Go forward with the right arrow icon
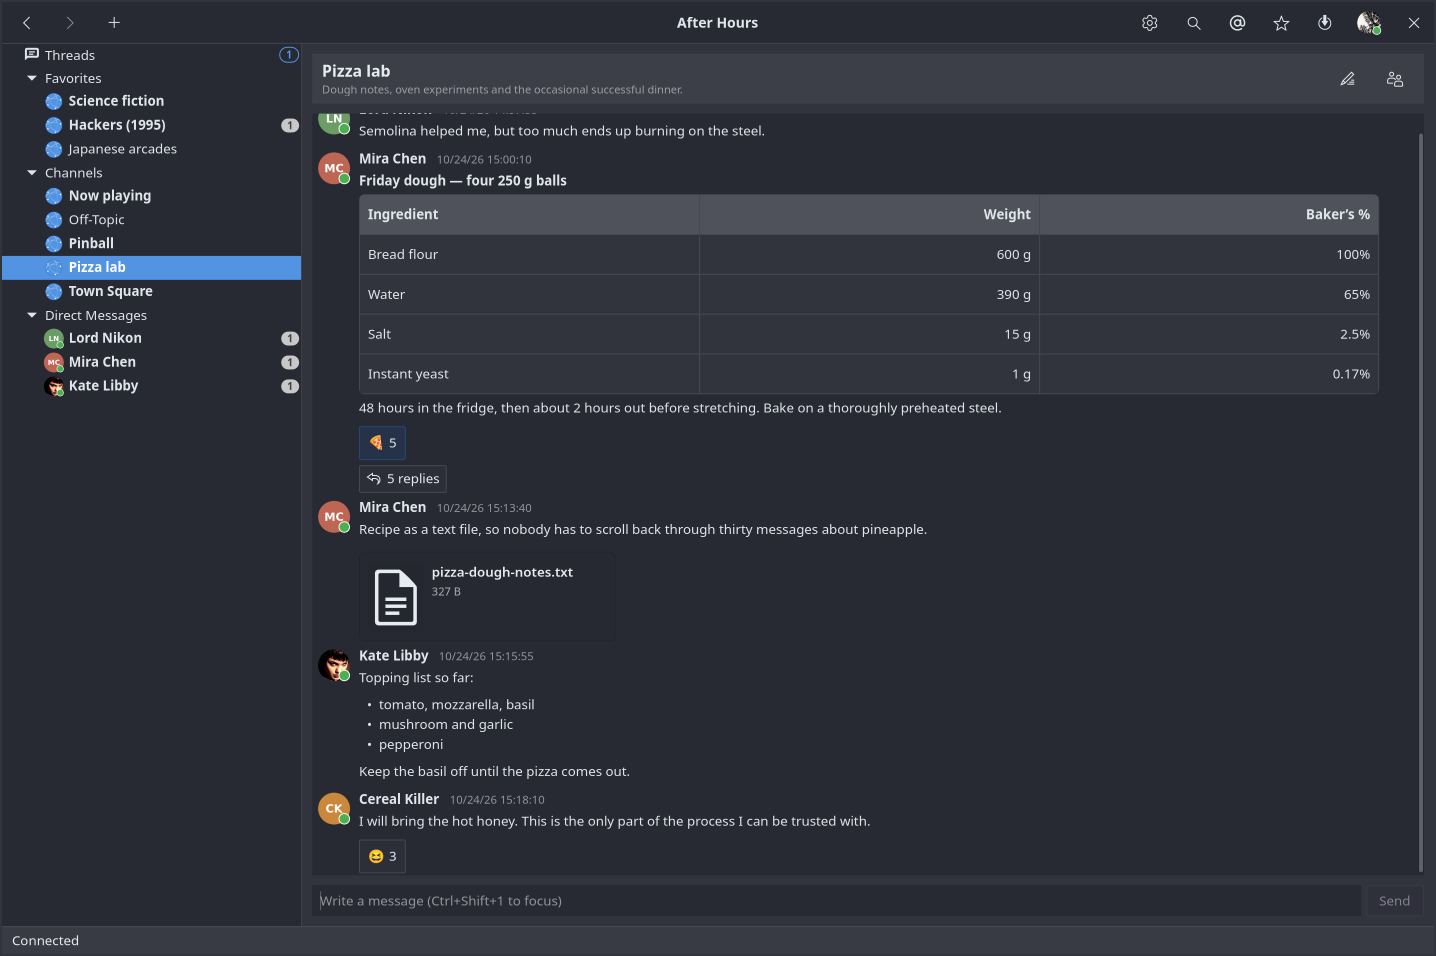This screenshot has height=956, width=1436. click(x=70, y=22)
